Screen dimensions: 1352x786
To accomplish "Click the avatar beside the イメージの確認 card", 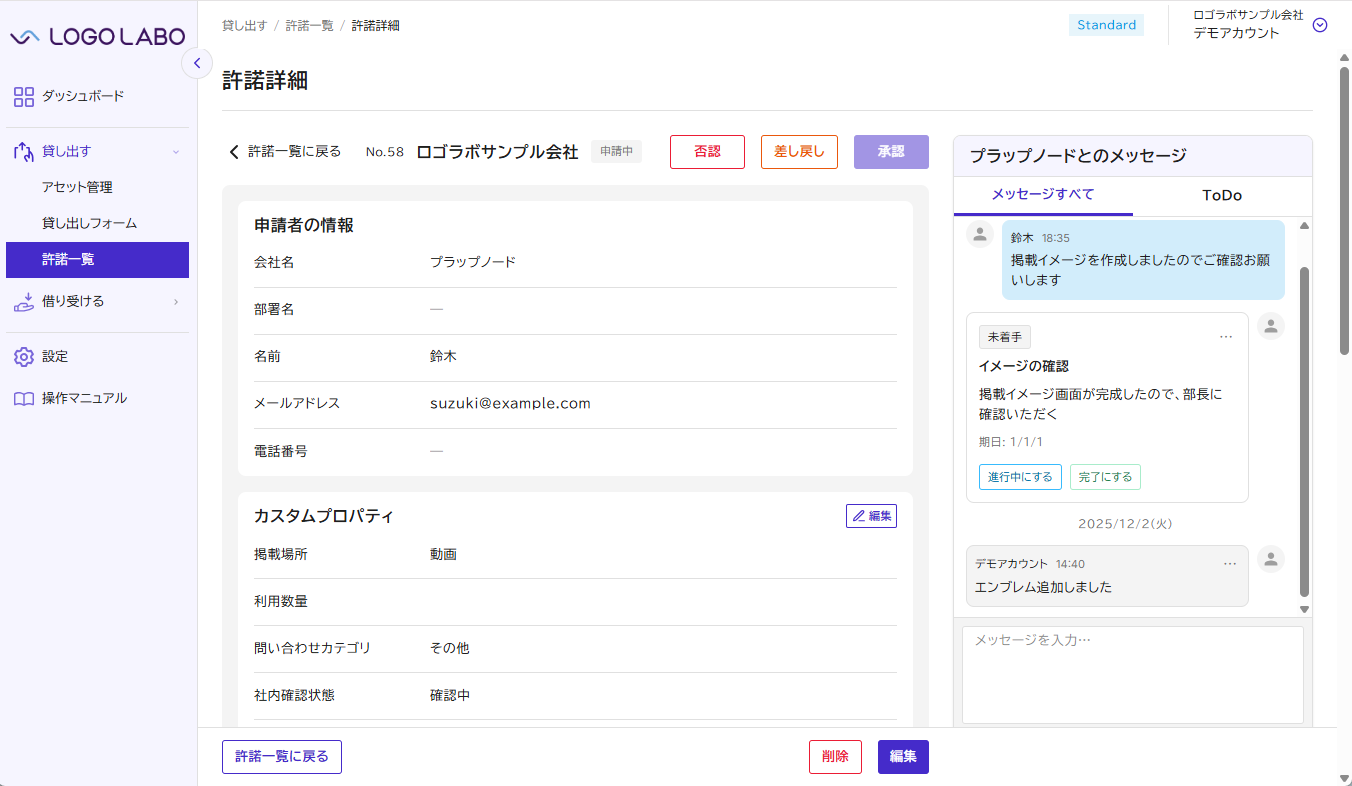I will coord(1271,326).
